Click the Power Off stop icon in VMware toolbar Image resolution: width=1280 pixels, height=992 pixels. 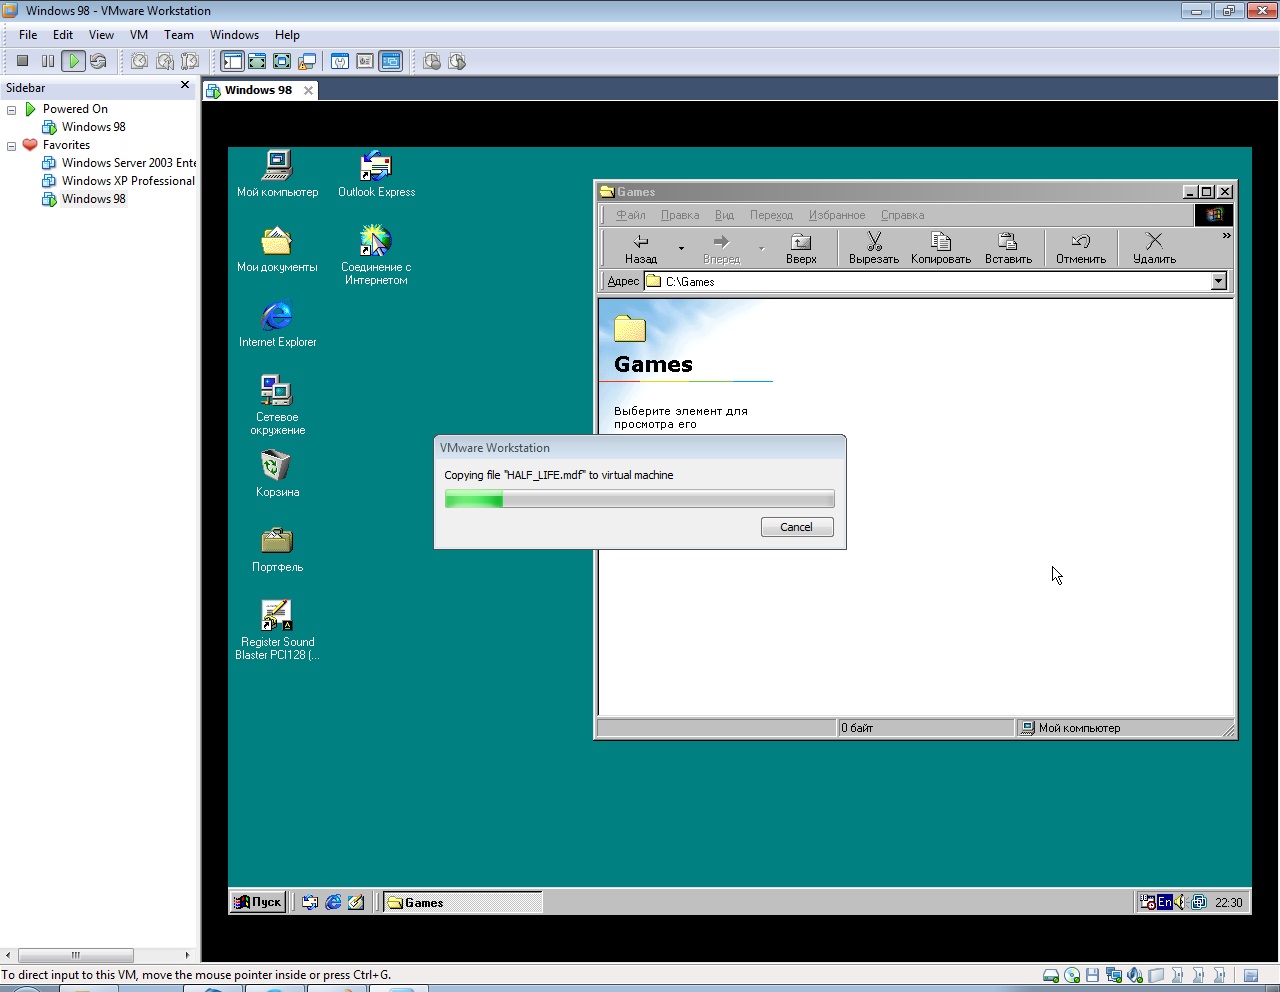(22, 61)
